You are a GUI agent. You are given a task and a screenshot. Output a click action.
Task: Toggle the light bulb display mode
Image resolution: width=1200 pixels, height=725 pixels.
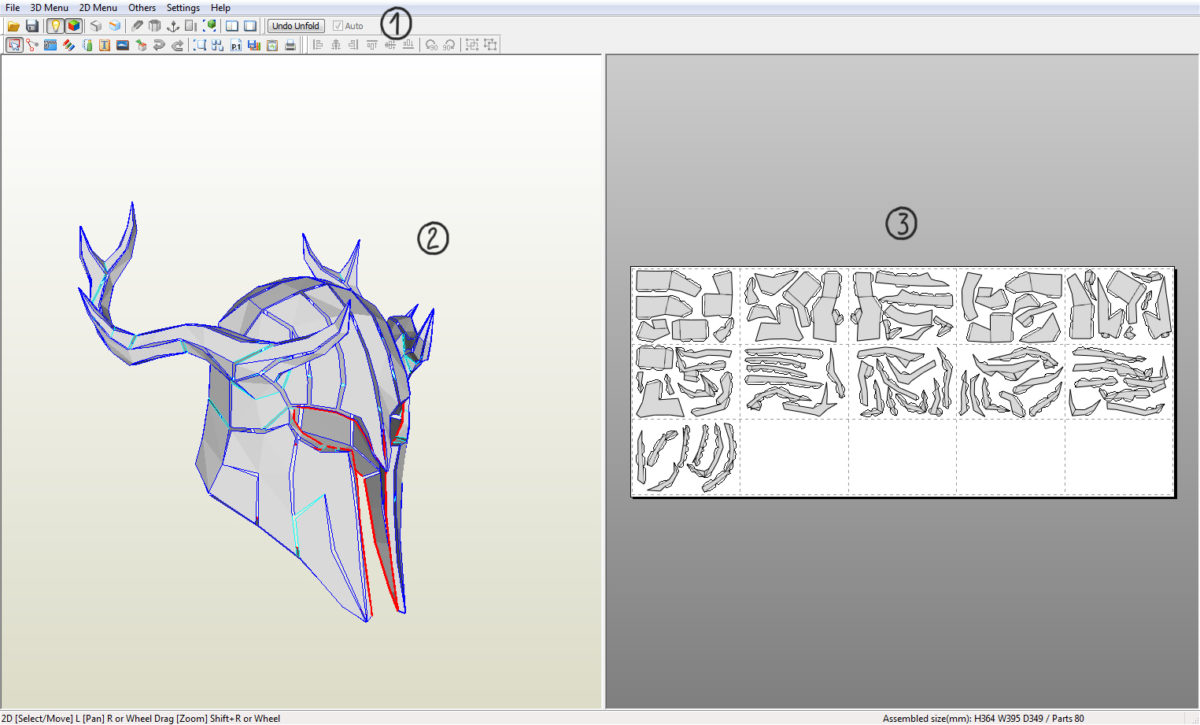(x=56, y=25)
